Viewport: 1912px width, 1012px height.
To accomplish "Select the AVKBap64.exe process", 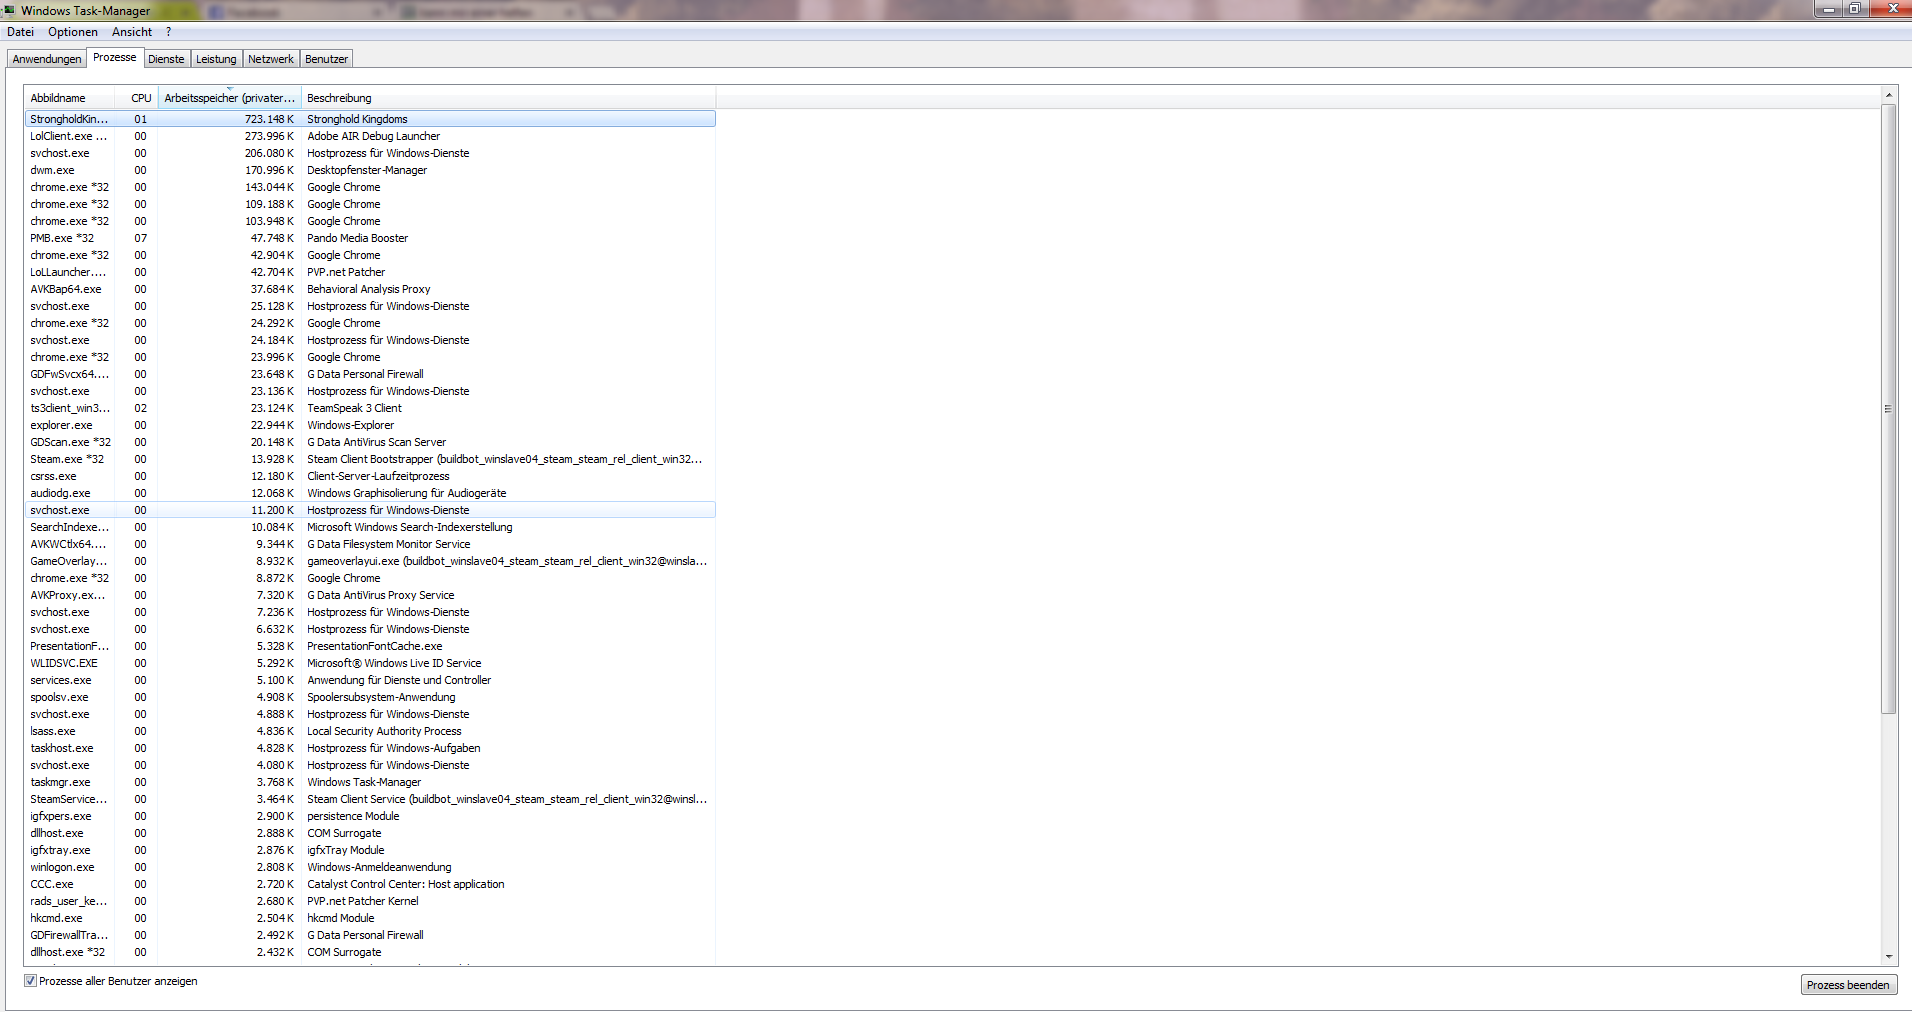I will pos(370,289).
